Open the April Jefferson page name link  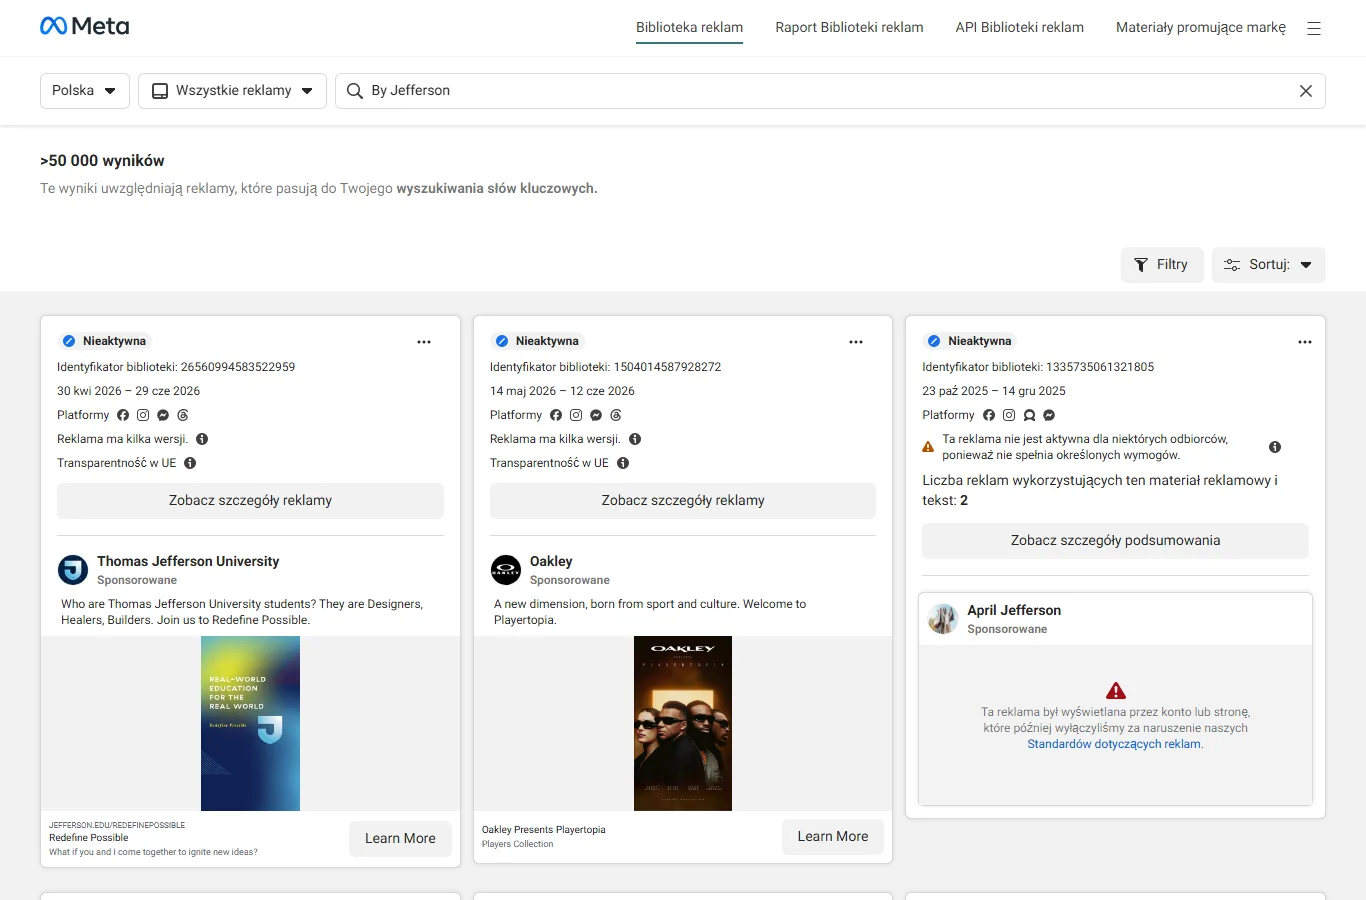(x=1014, y=611)
